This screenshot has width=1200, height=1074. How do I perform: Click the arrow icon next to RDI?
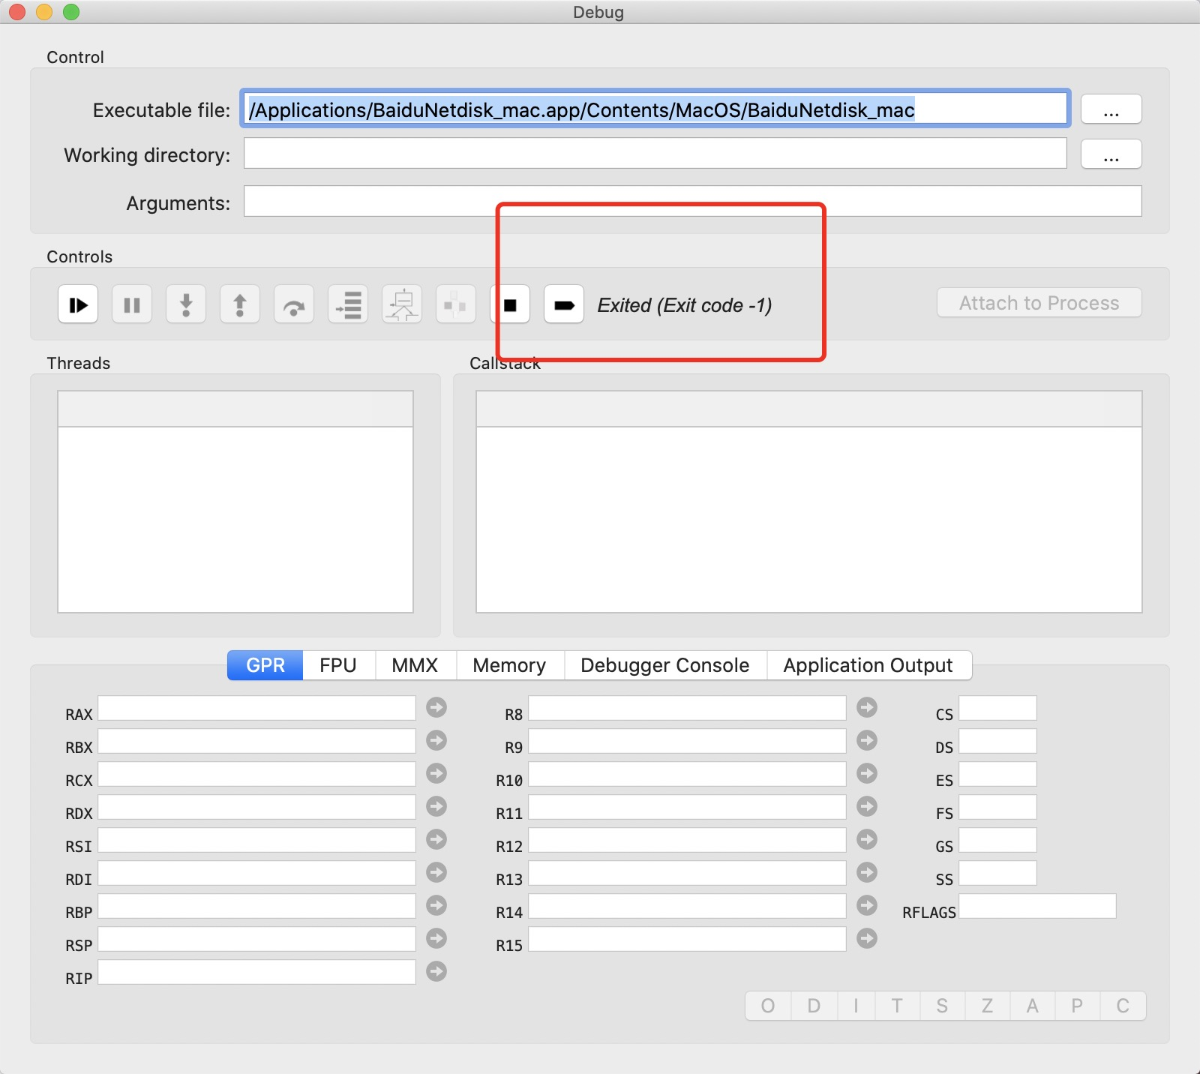pos(437,873)
